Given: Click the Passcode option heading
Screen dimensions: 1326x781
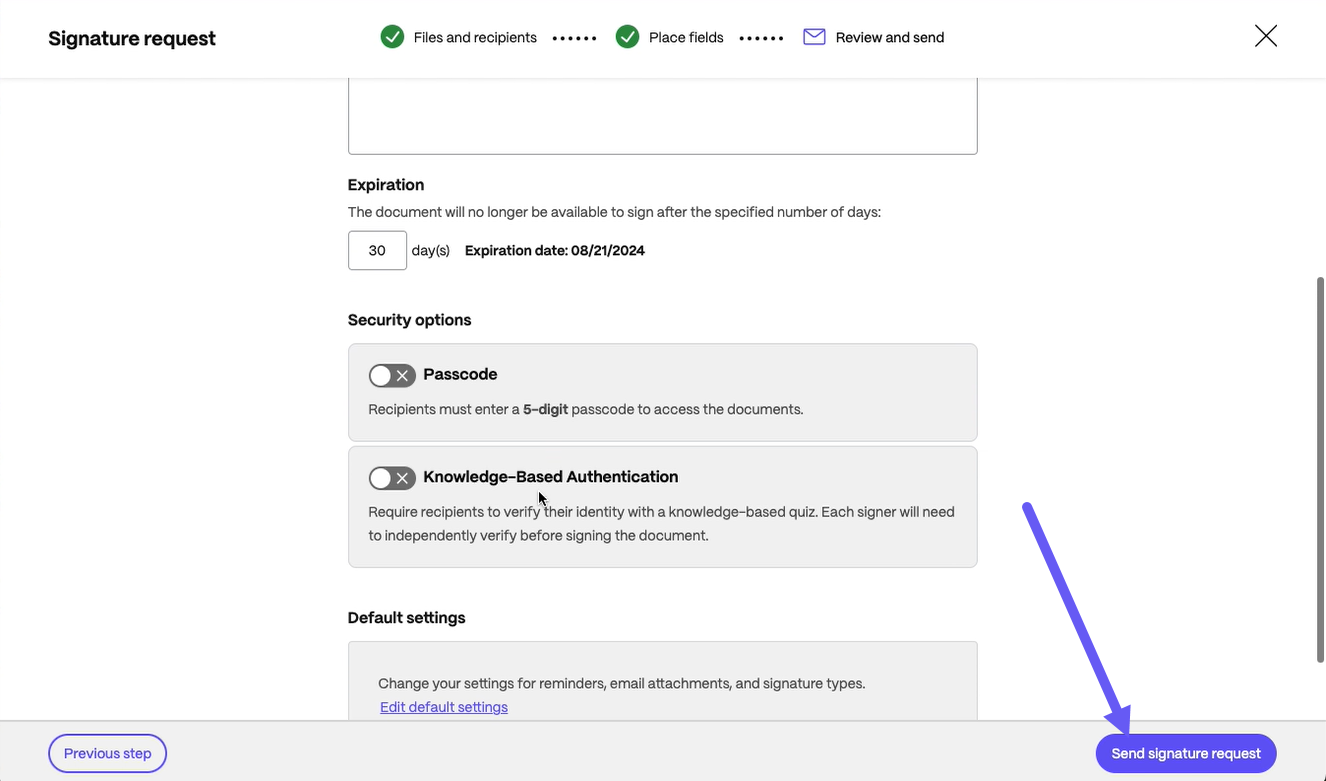Looking at the screenshot, I should click(460, 374).
